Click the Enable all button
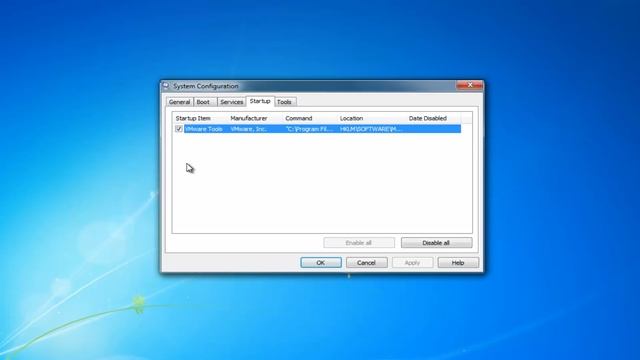This screenshot has width=640, height=360. [x=359, y=242]
